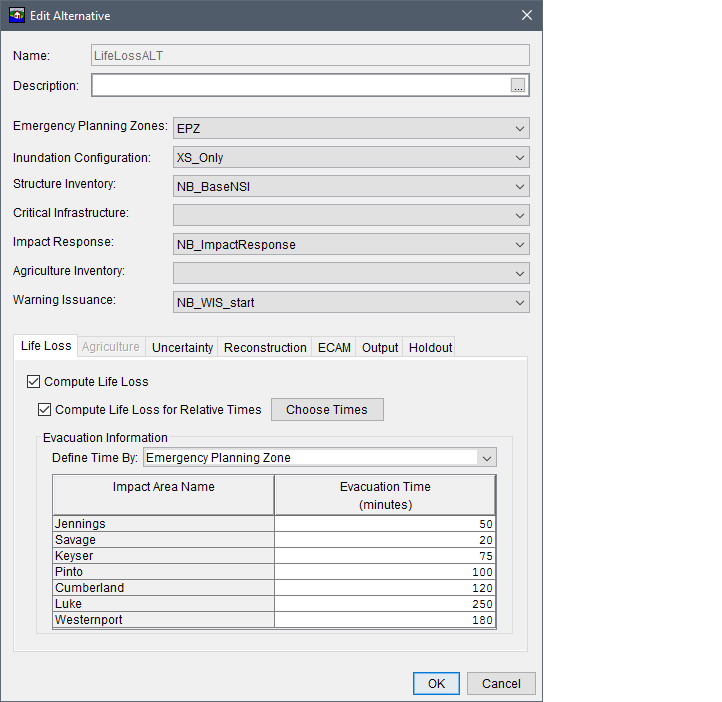Click Pinto evacuation time value 100
Image resolution: width=722 pixels, height=702 pixels.
[385, 572]
